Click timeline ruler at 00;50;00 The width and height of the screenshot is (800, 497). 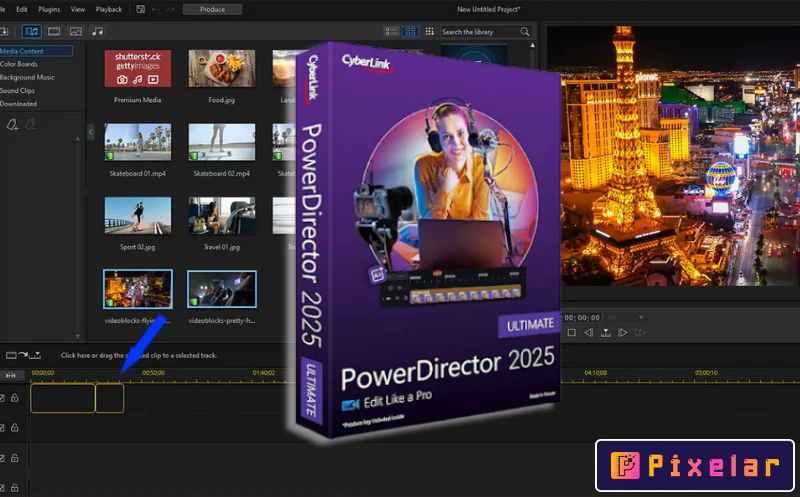[153, 373]
